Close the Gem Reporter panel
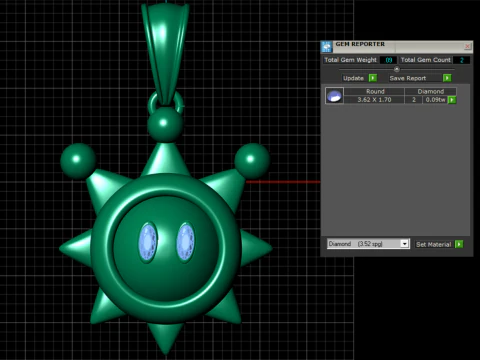The image size is (480, 360). click(468, 46)
